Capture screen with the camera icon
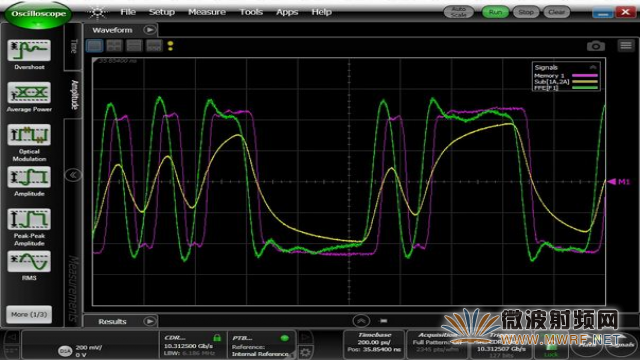 point(596,46)
